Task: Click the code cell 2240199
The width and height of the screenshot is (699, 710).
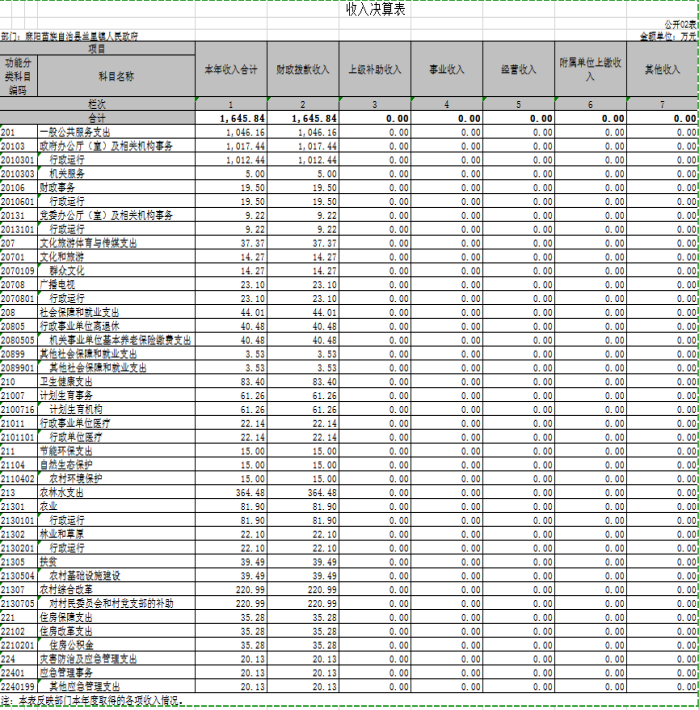Action: pos(18,687)
